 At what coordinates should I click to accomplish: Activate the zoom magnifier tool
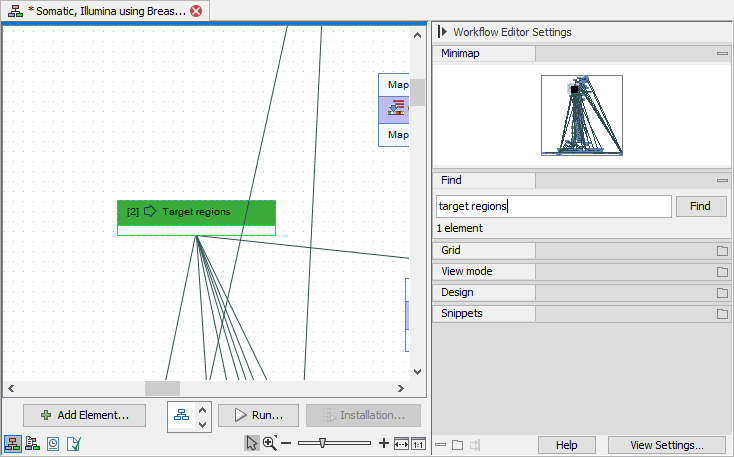point(269,443)
